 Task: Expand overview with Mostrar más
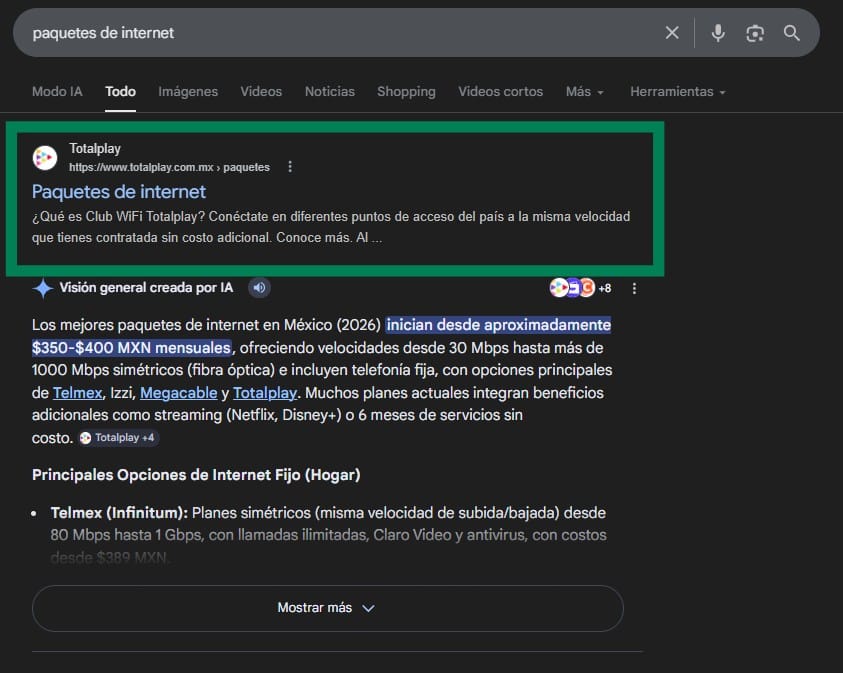pyautogui.click(x=327, y=608)
